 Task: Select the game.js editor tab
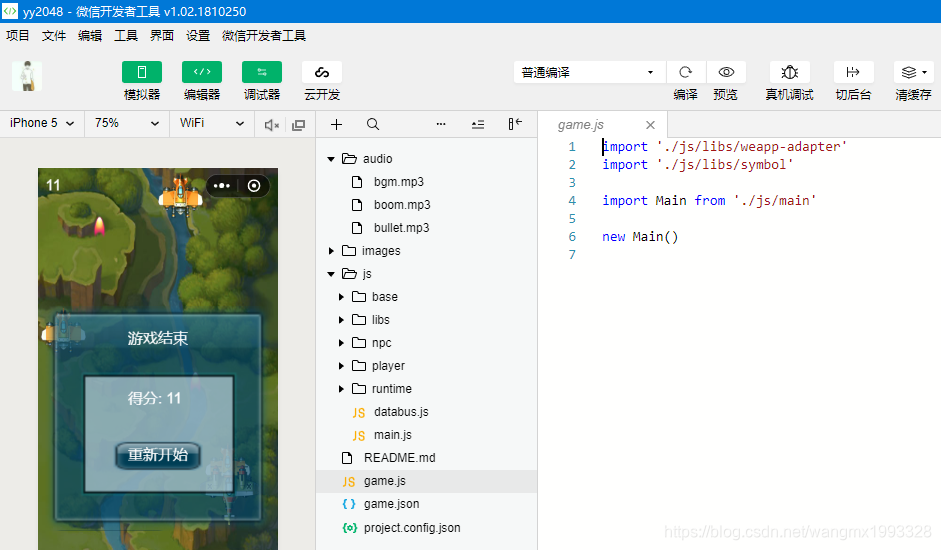pos(581,125)
